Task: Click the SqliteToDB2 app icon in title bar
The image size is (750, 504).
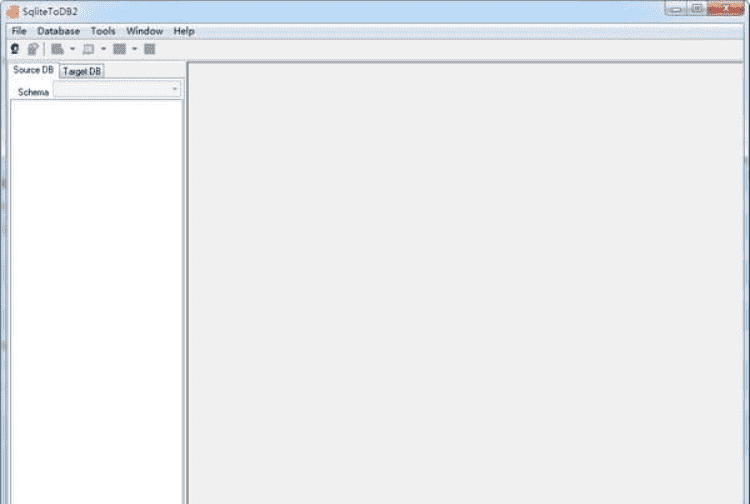Action: (13, 11)
